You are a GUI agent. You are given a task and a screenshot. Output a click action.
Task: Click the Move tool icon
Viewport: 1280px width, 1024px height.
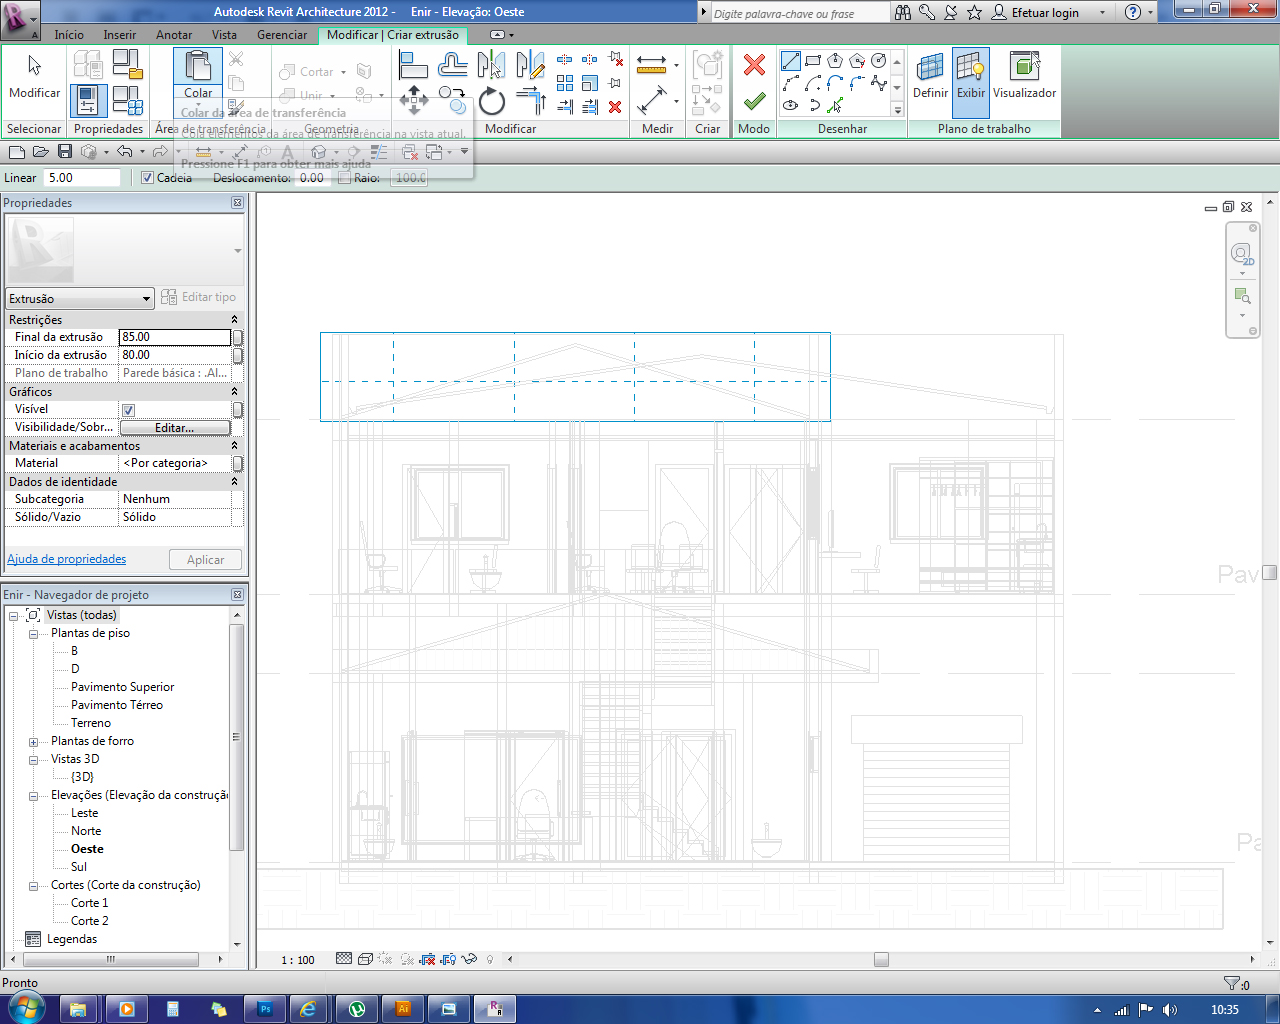coord(413,100)
